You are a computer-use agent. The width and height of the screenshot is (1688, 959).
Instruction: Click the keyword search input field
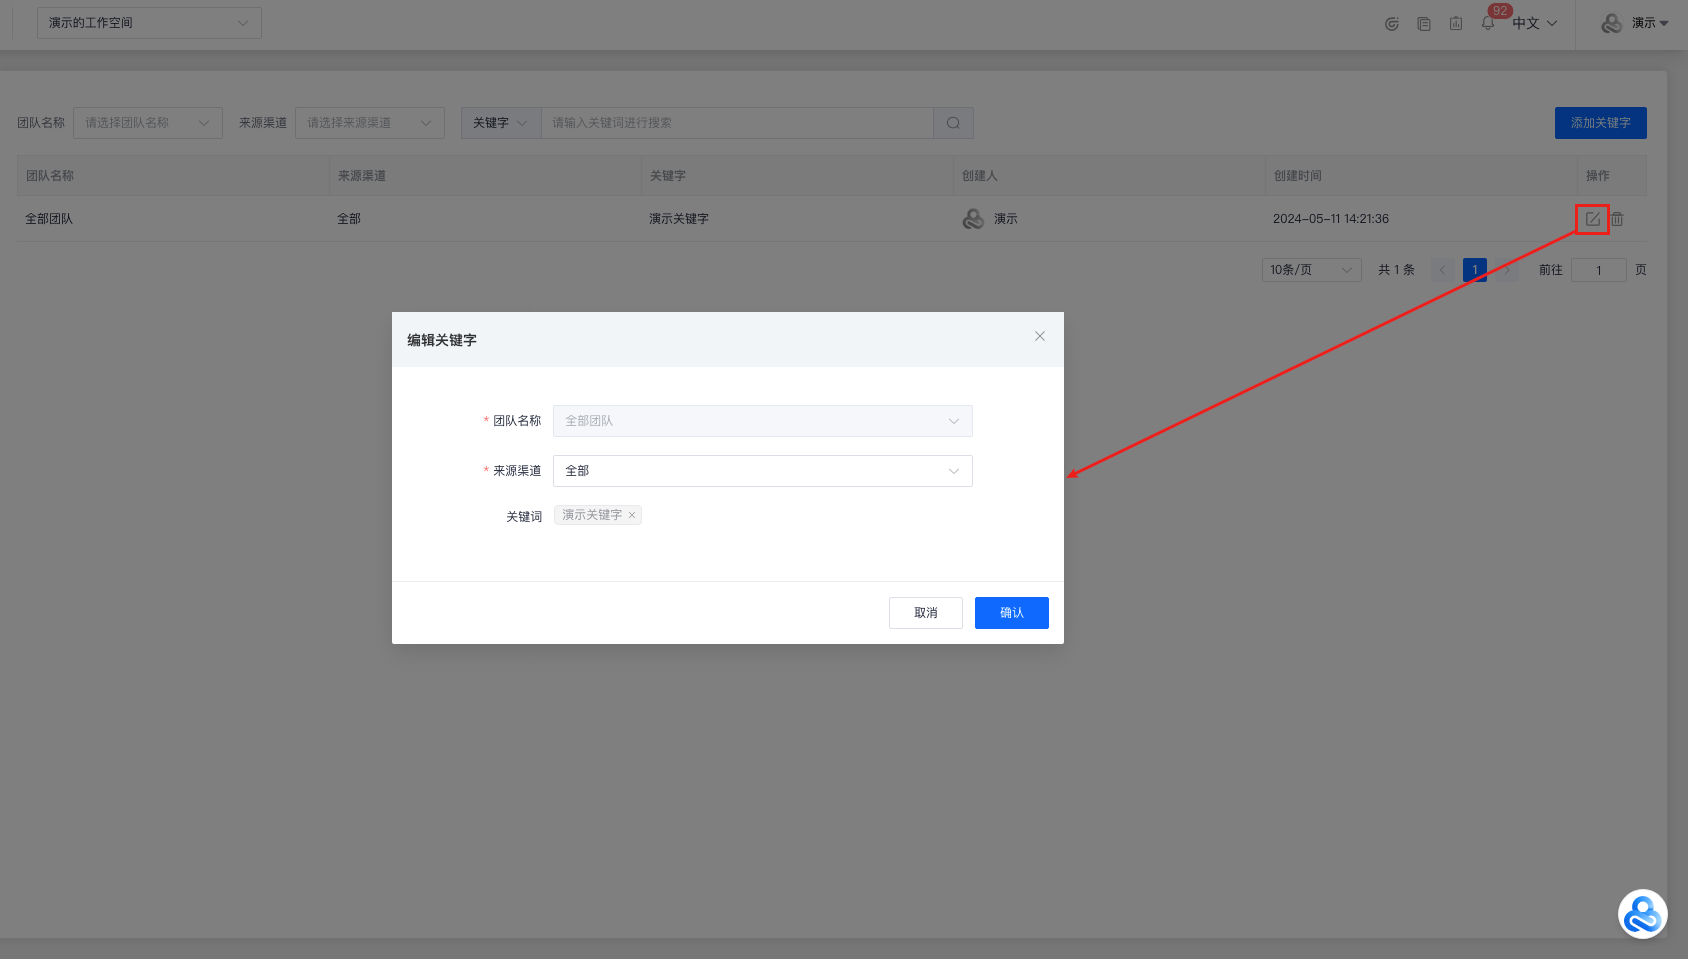pos(737,123)
